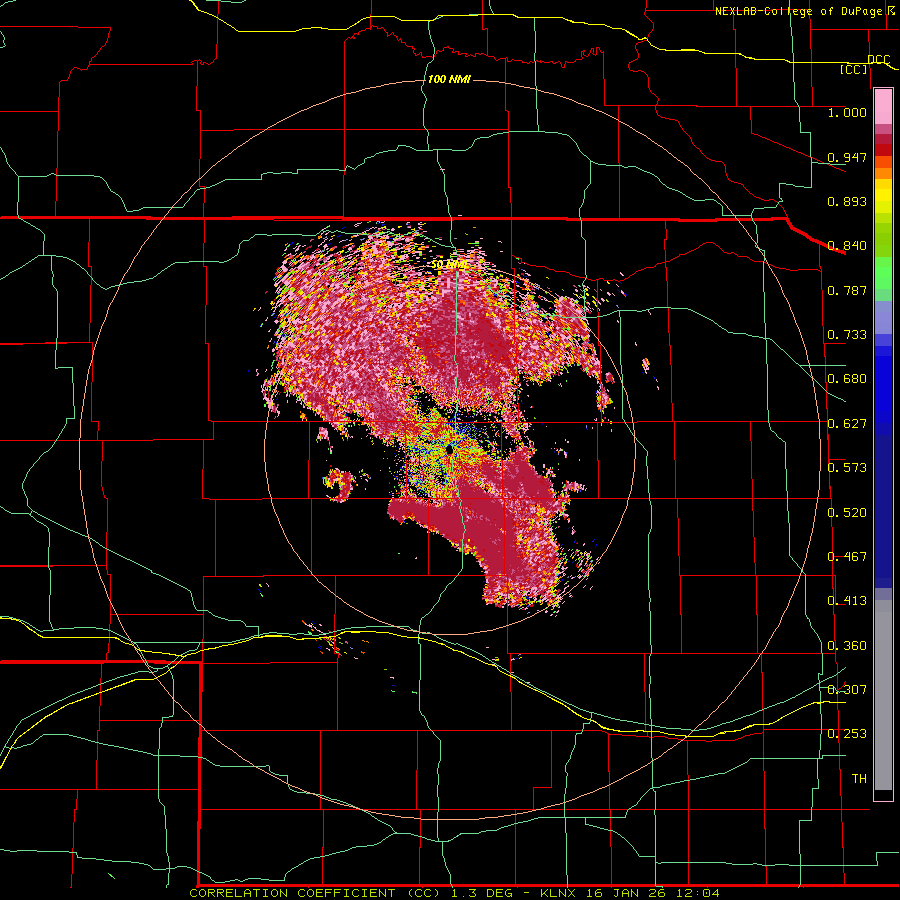Click the 0.787 scale value

tap(847, 290)
